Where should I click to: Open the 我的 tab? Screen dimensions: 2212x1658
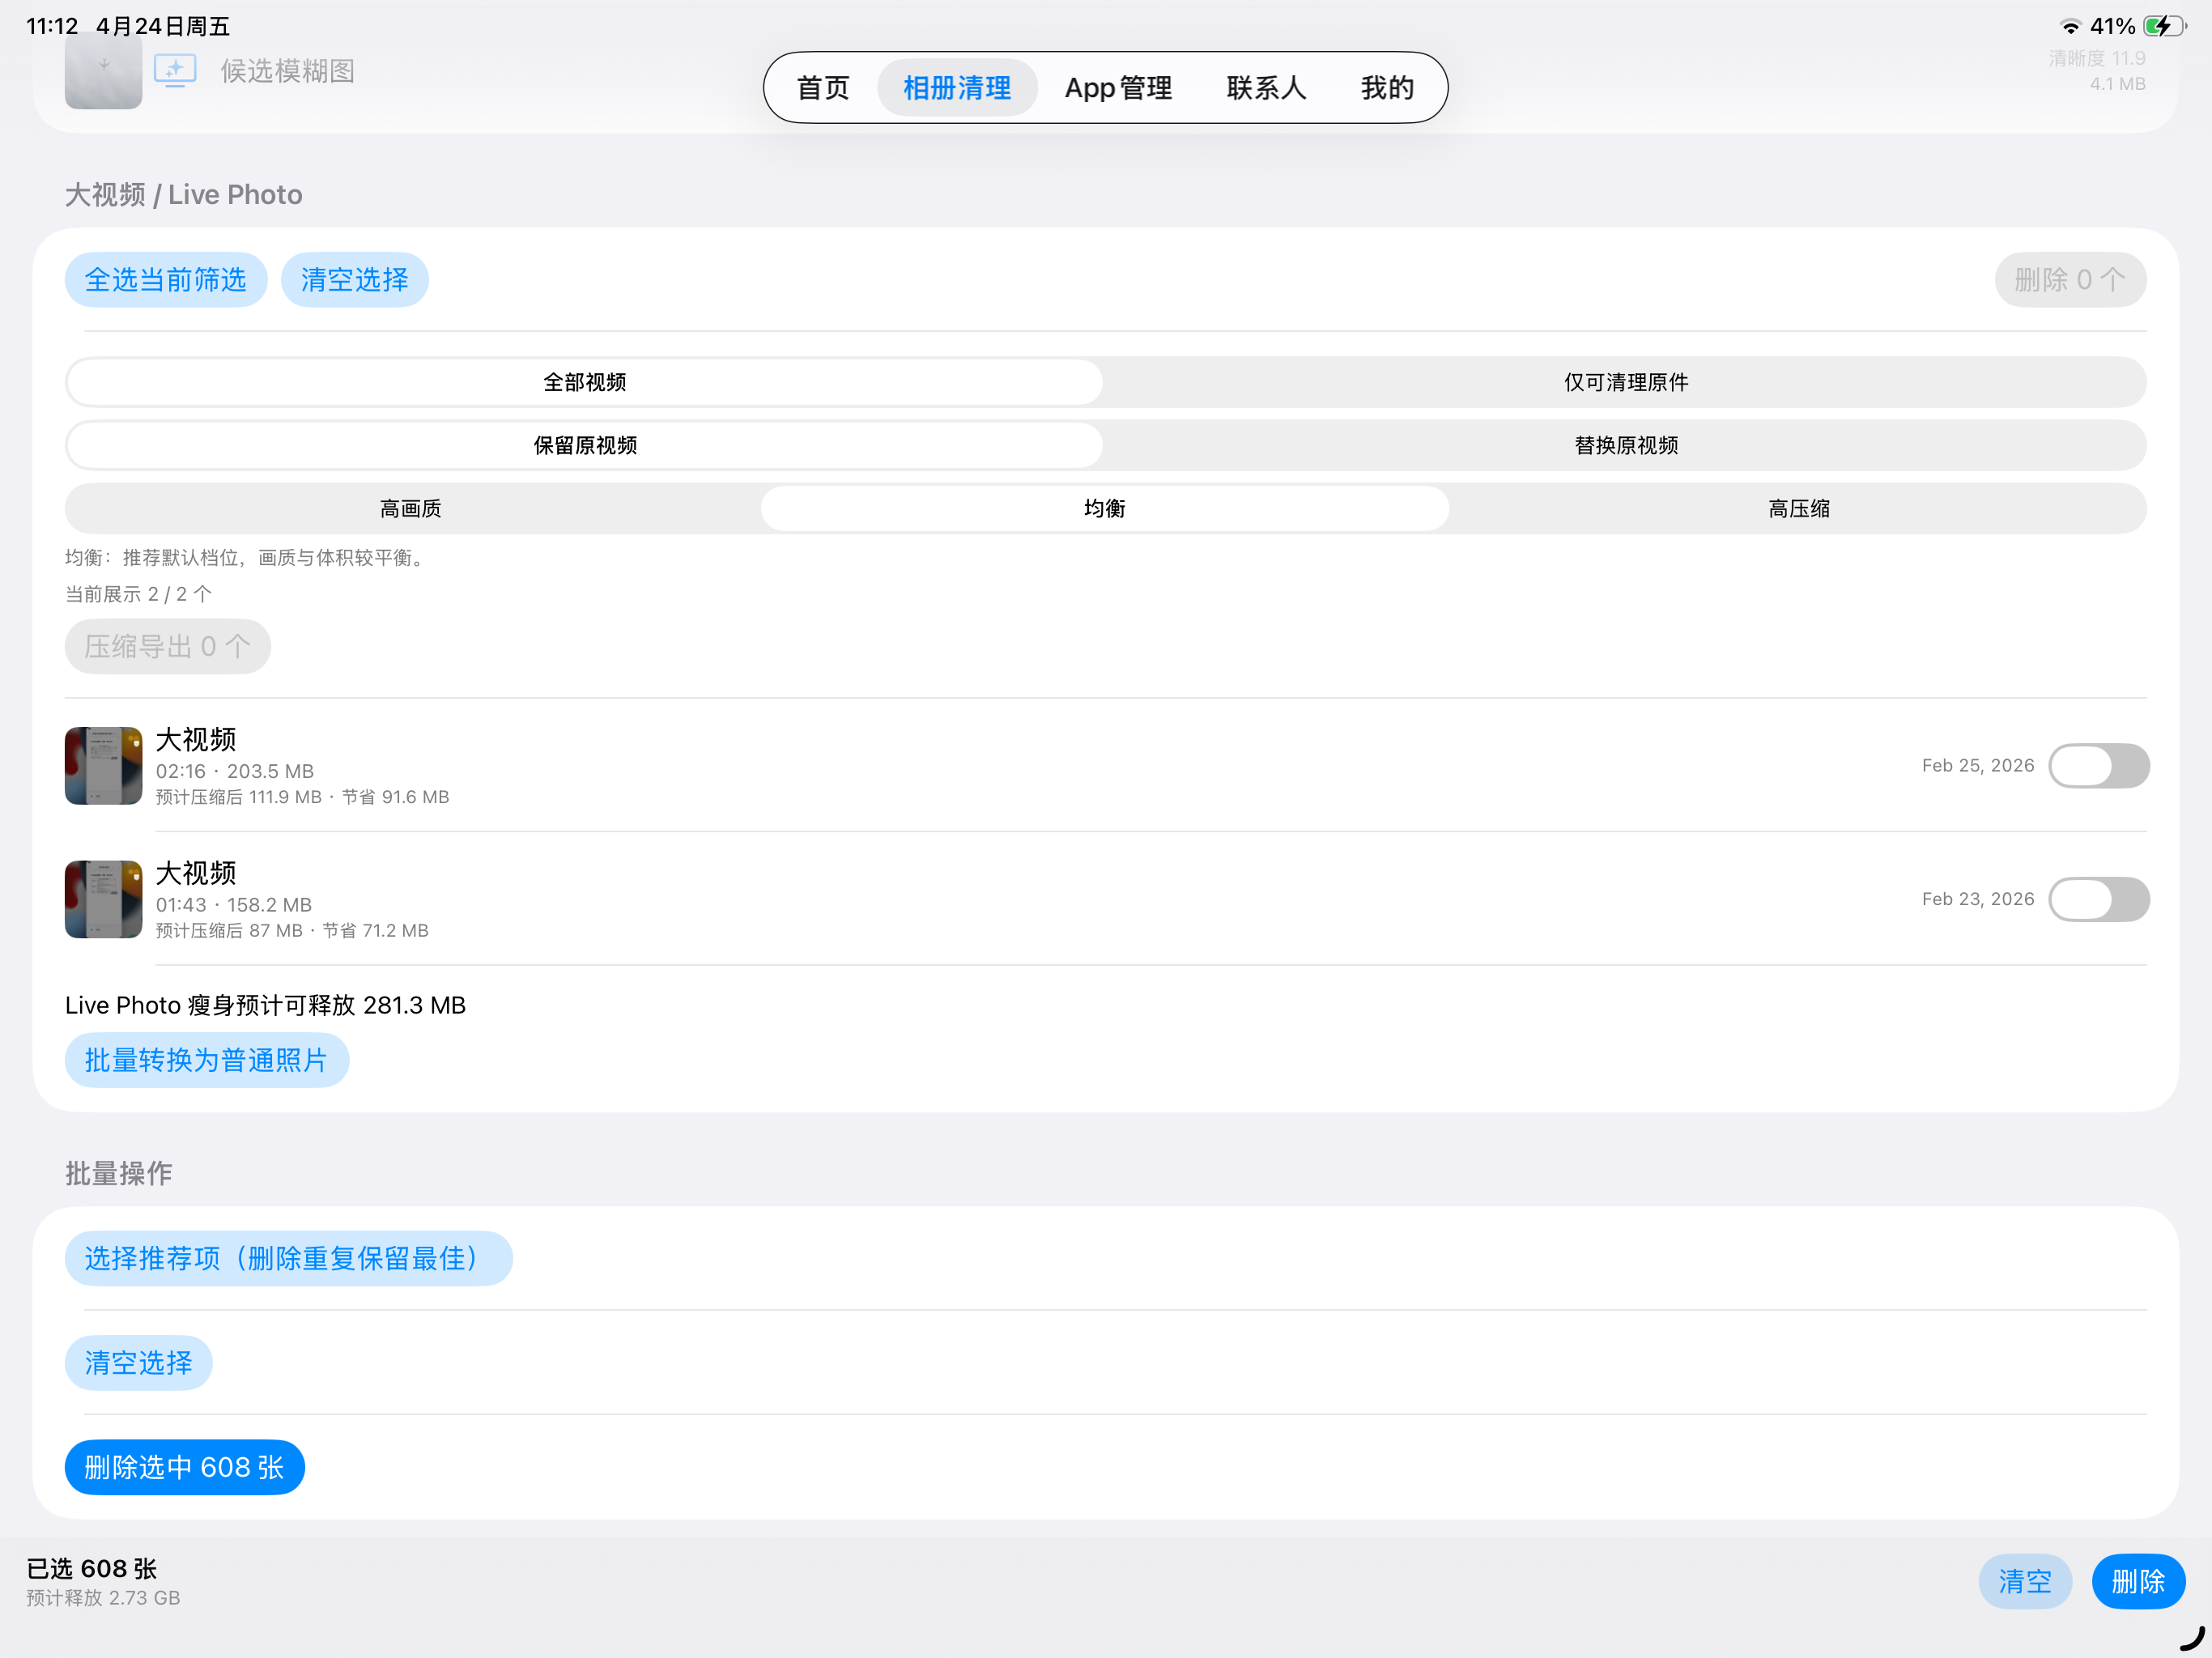pyautogui.click(x=1387, y=88)
